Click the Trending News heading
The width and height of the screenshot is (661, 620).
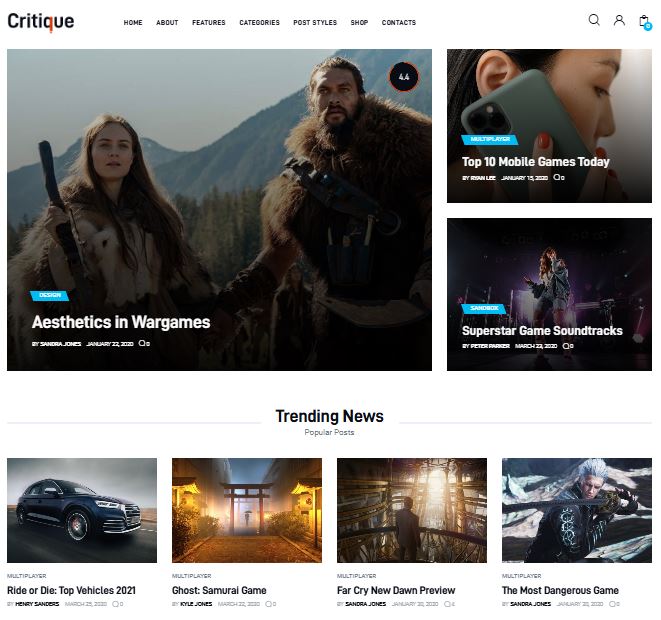click(x=330, y=416)
